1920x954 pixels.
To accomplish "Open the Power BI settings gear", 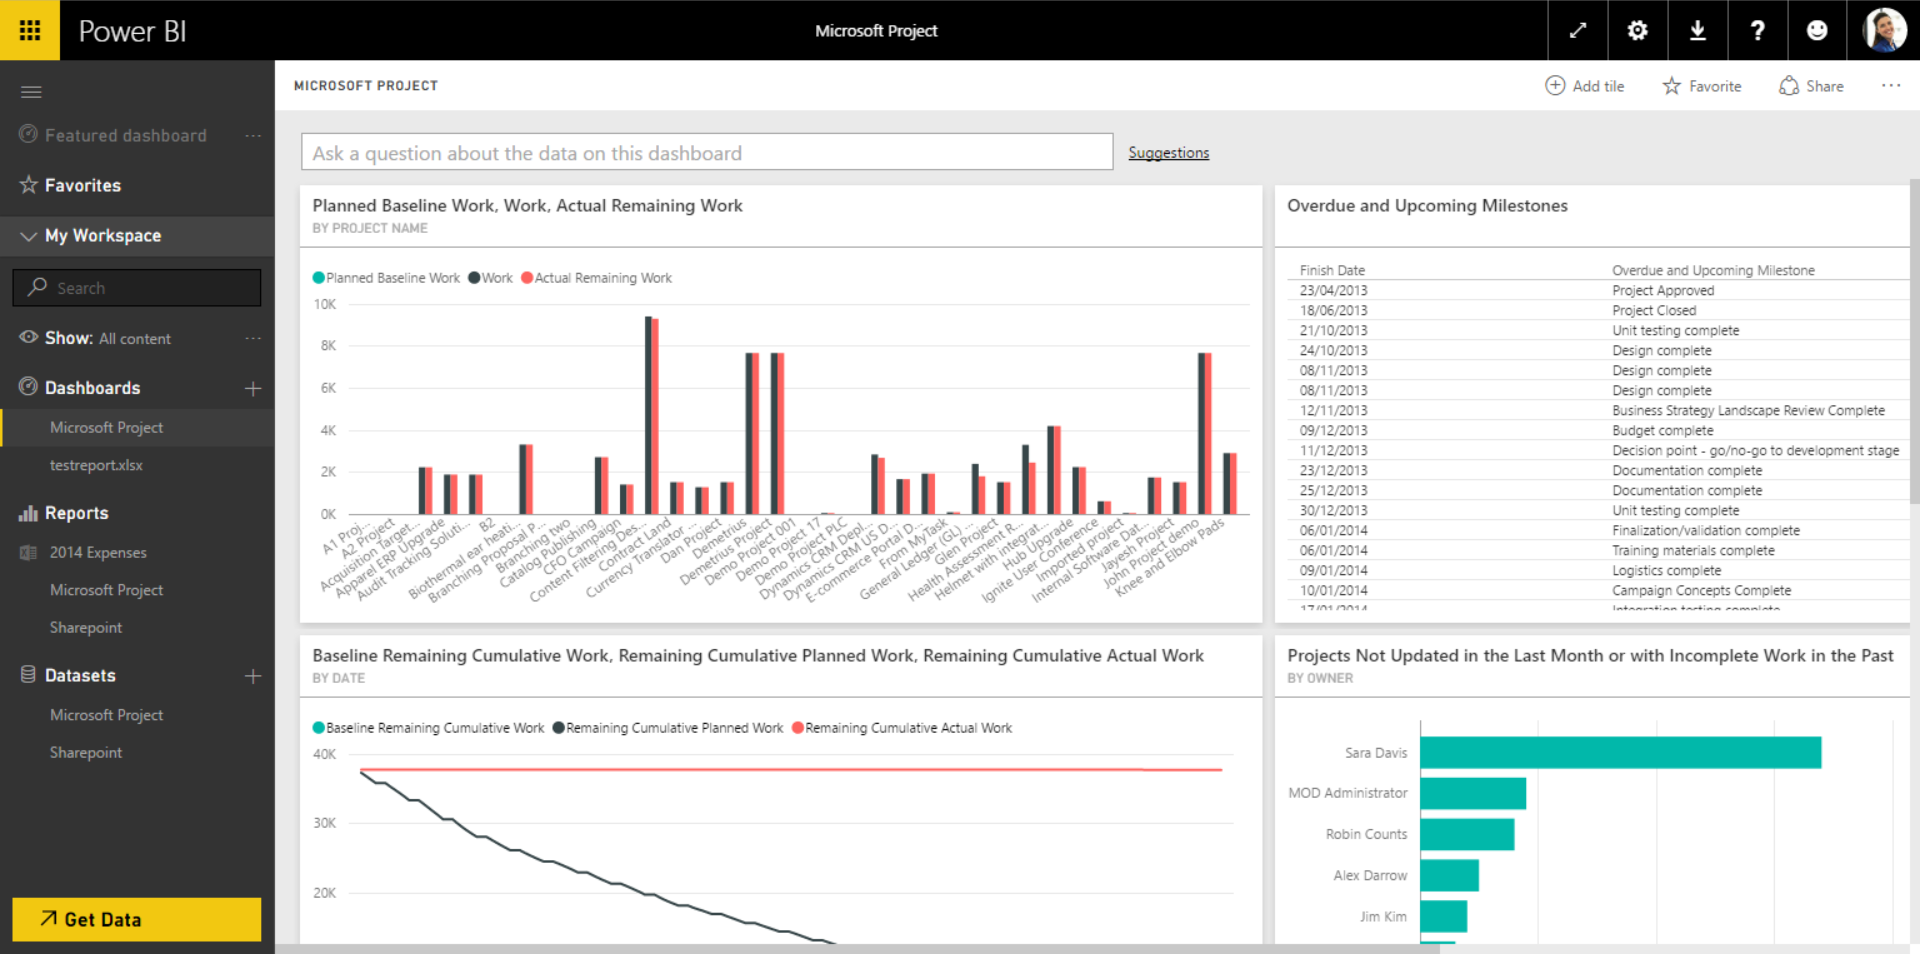I will pyautogui.click(x=1637, y=30).
